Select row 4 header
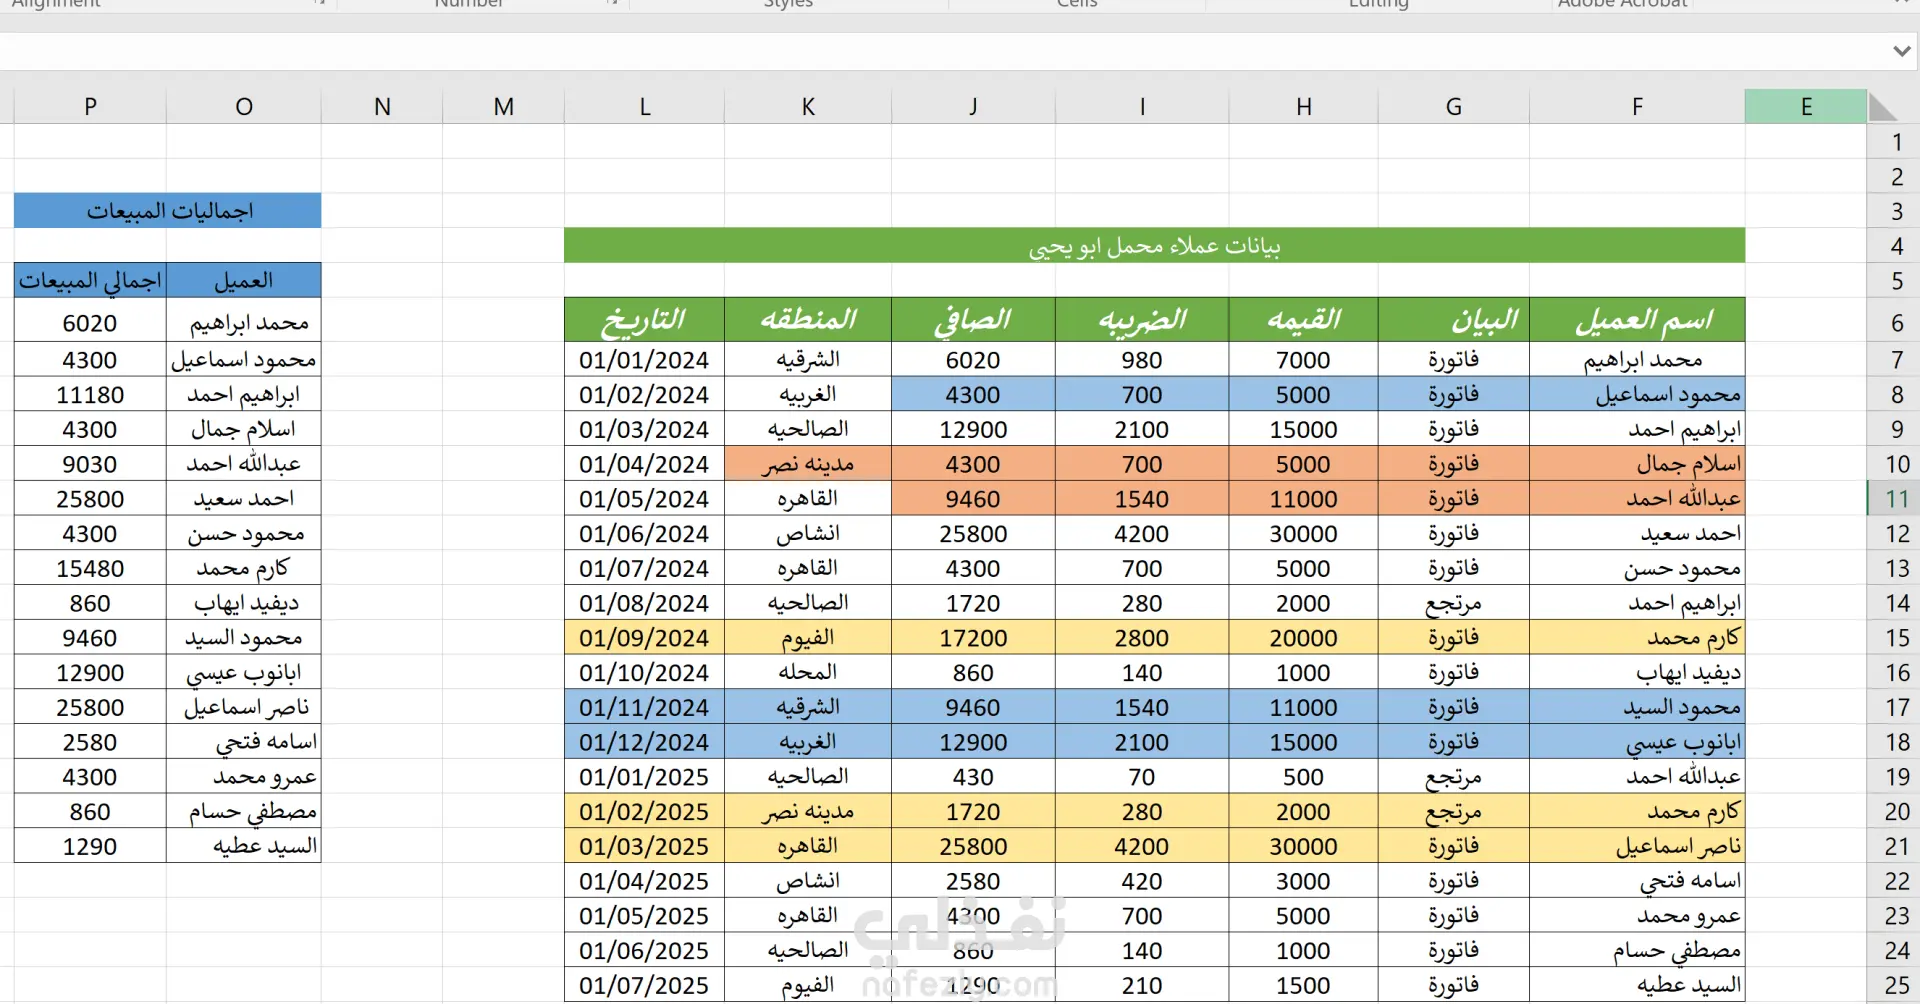Viewport: 1920px width, 1004px height. (x=1893, y=246)
